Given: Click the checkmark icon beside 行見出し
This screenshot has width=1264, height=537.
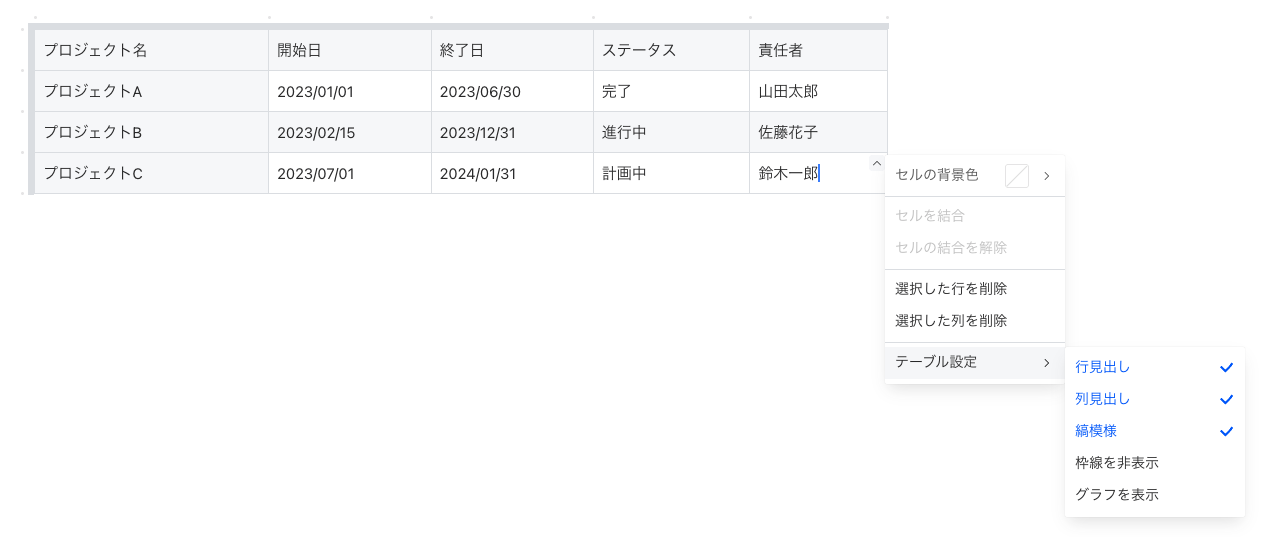Looking at the screenshot, I should 1226,367.
